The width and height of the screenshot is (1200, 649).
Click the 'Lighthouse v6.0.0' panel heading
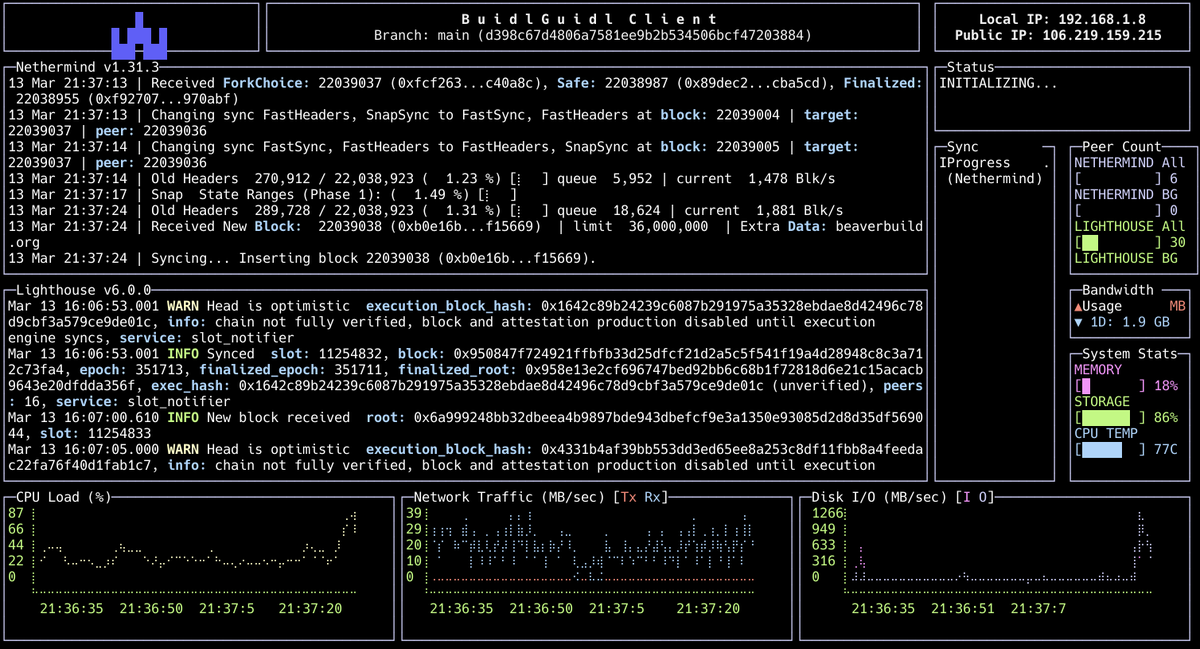click(84, 290)
